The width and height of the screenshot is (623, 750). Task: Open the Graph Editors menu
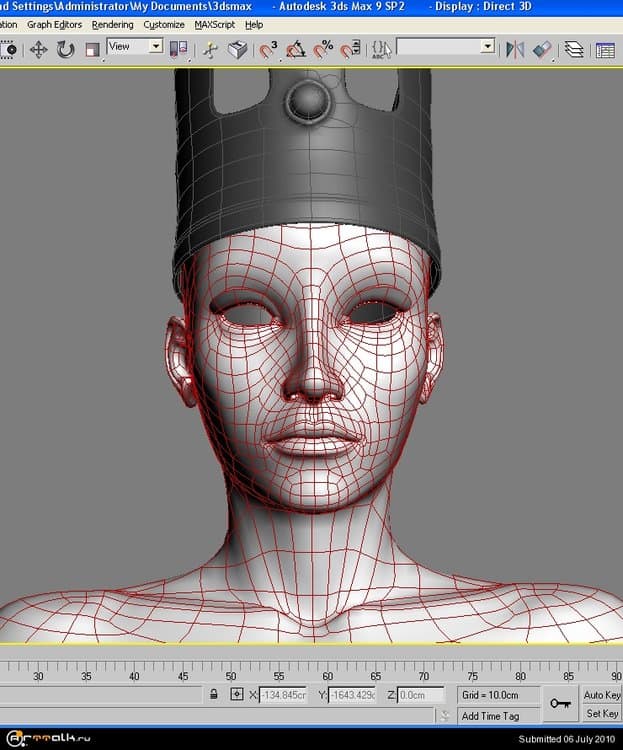pos(55,24)
